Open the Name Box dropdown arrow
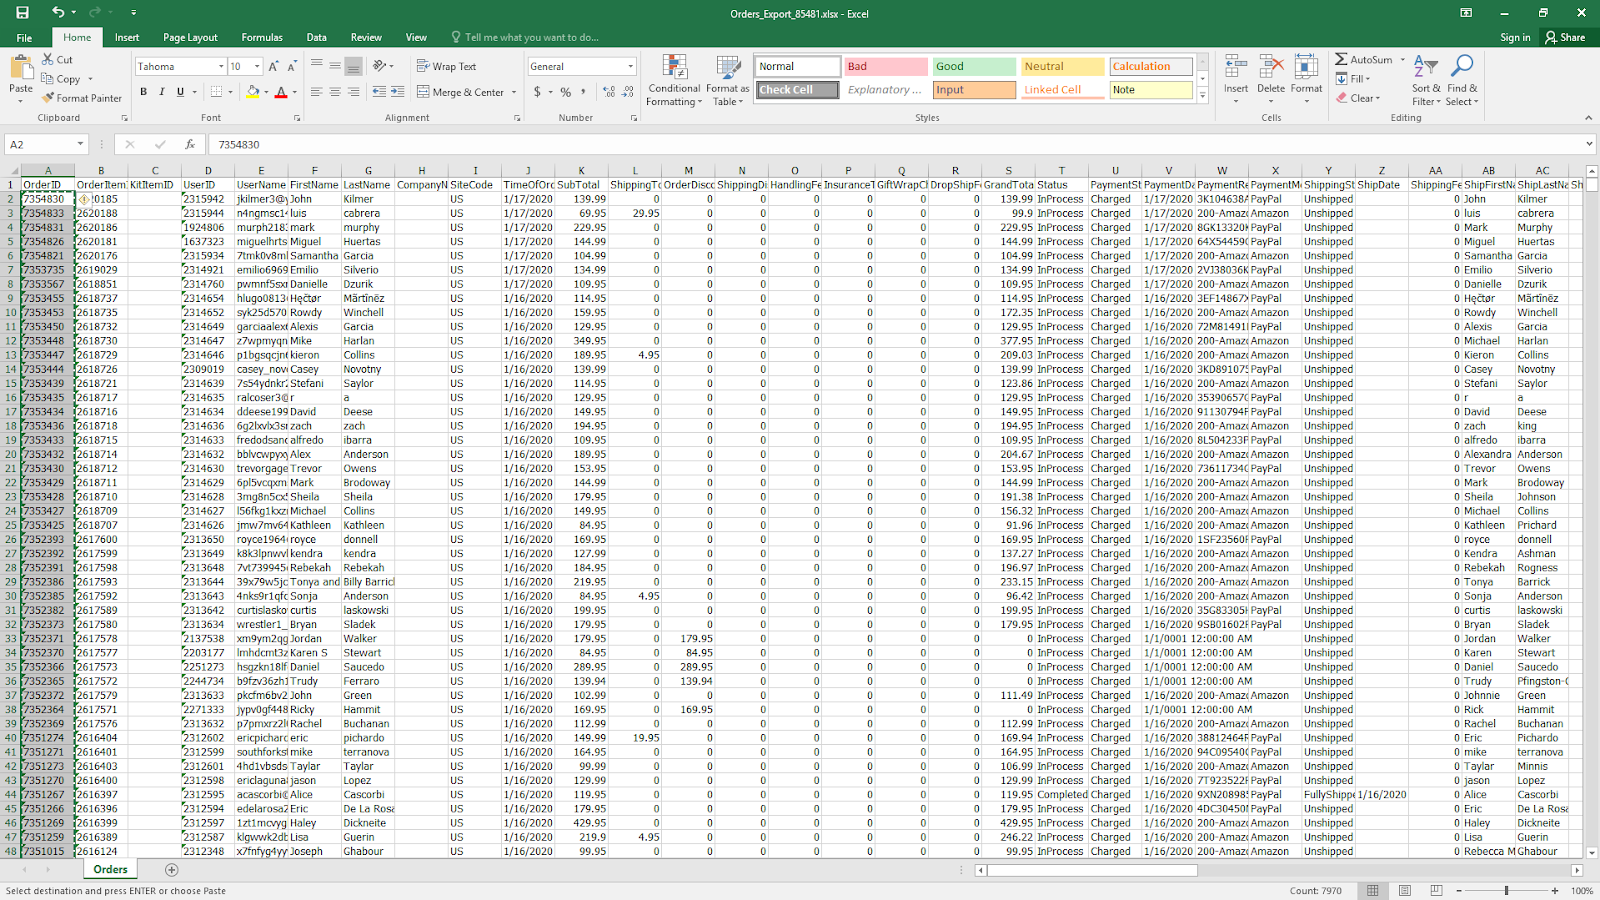 click(x=80, y=145)
